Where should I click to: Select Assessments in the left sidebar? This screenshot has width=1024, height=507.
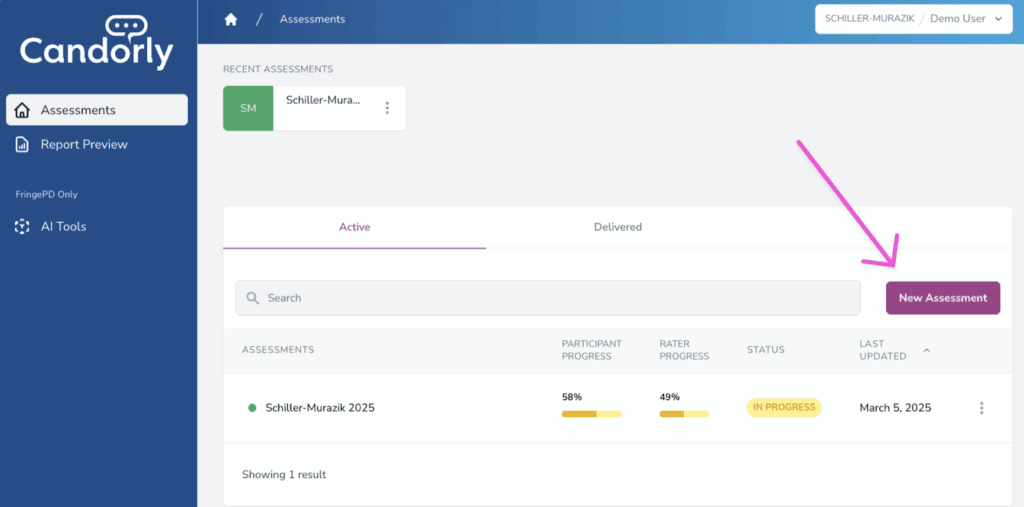(96, 110)
